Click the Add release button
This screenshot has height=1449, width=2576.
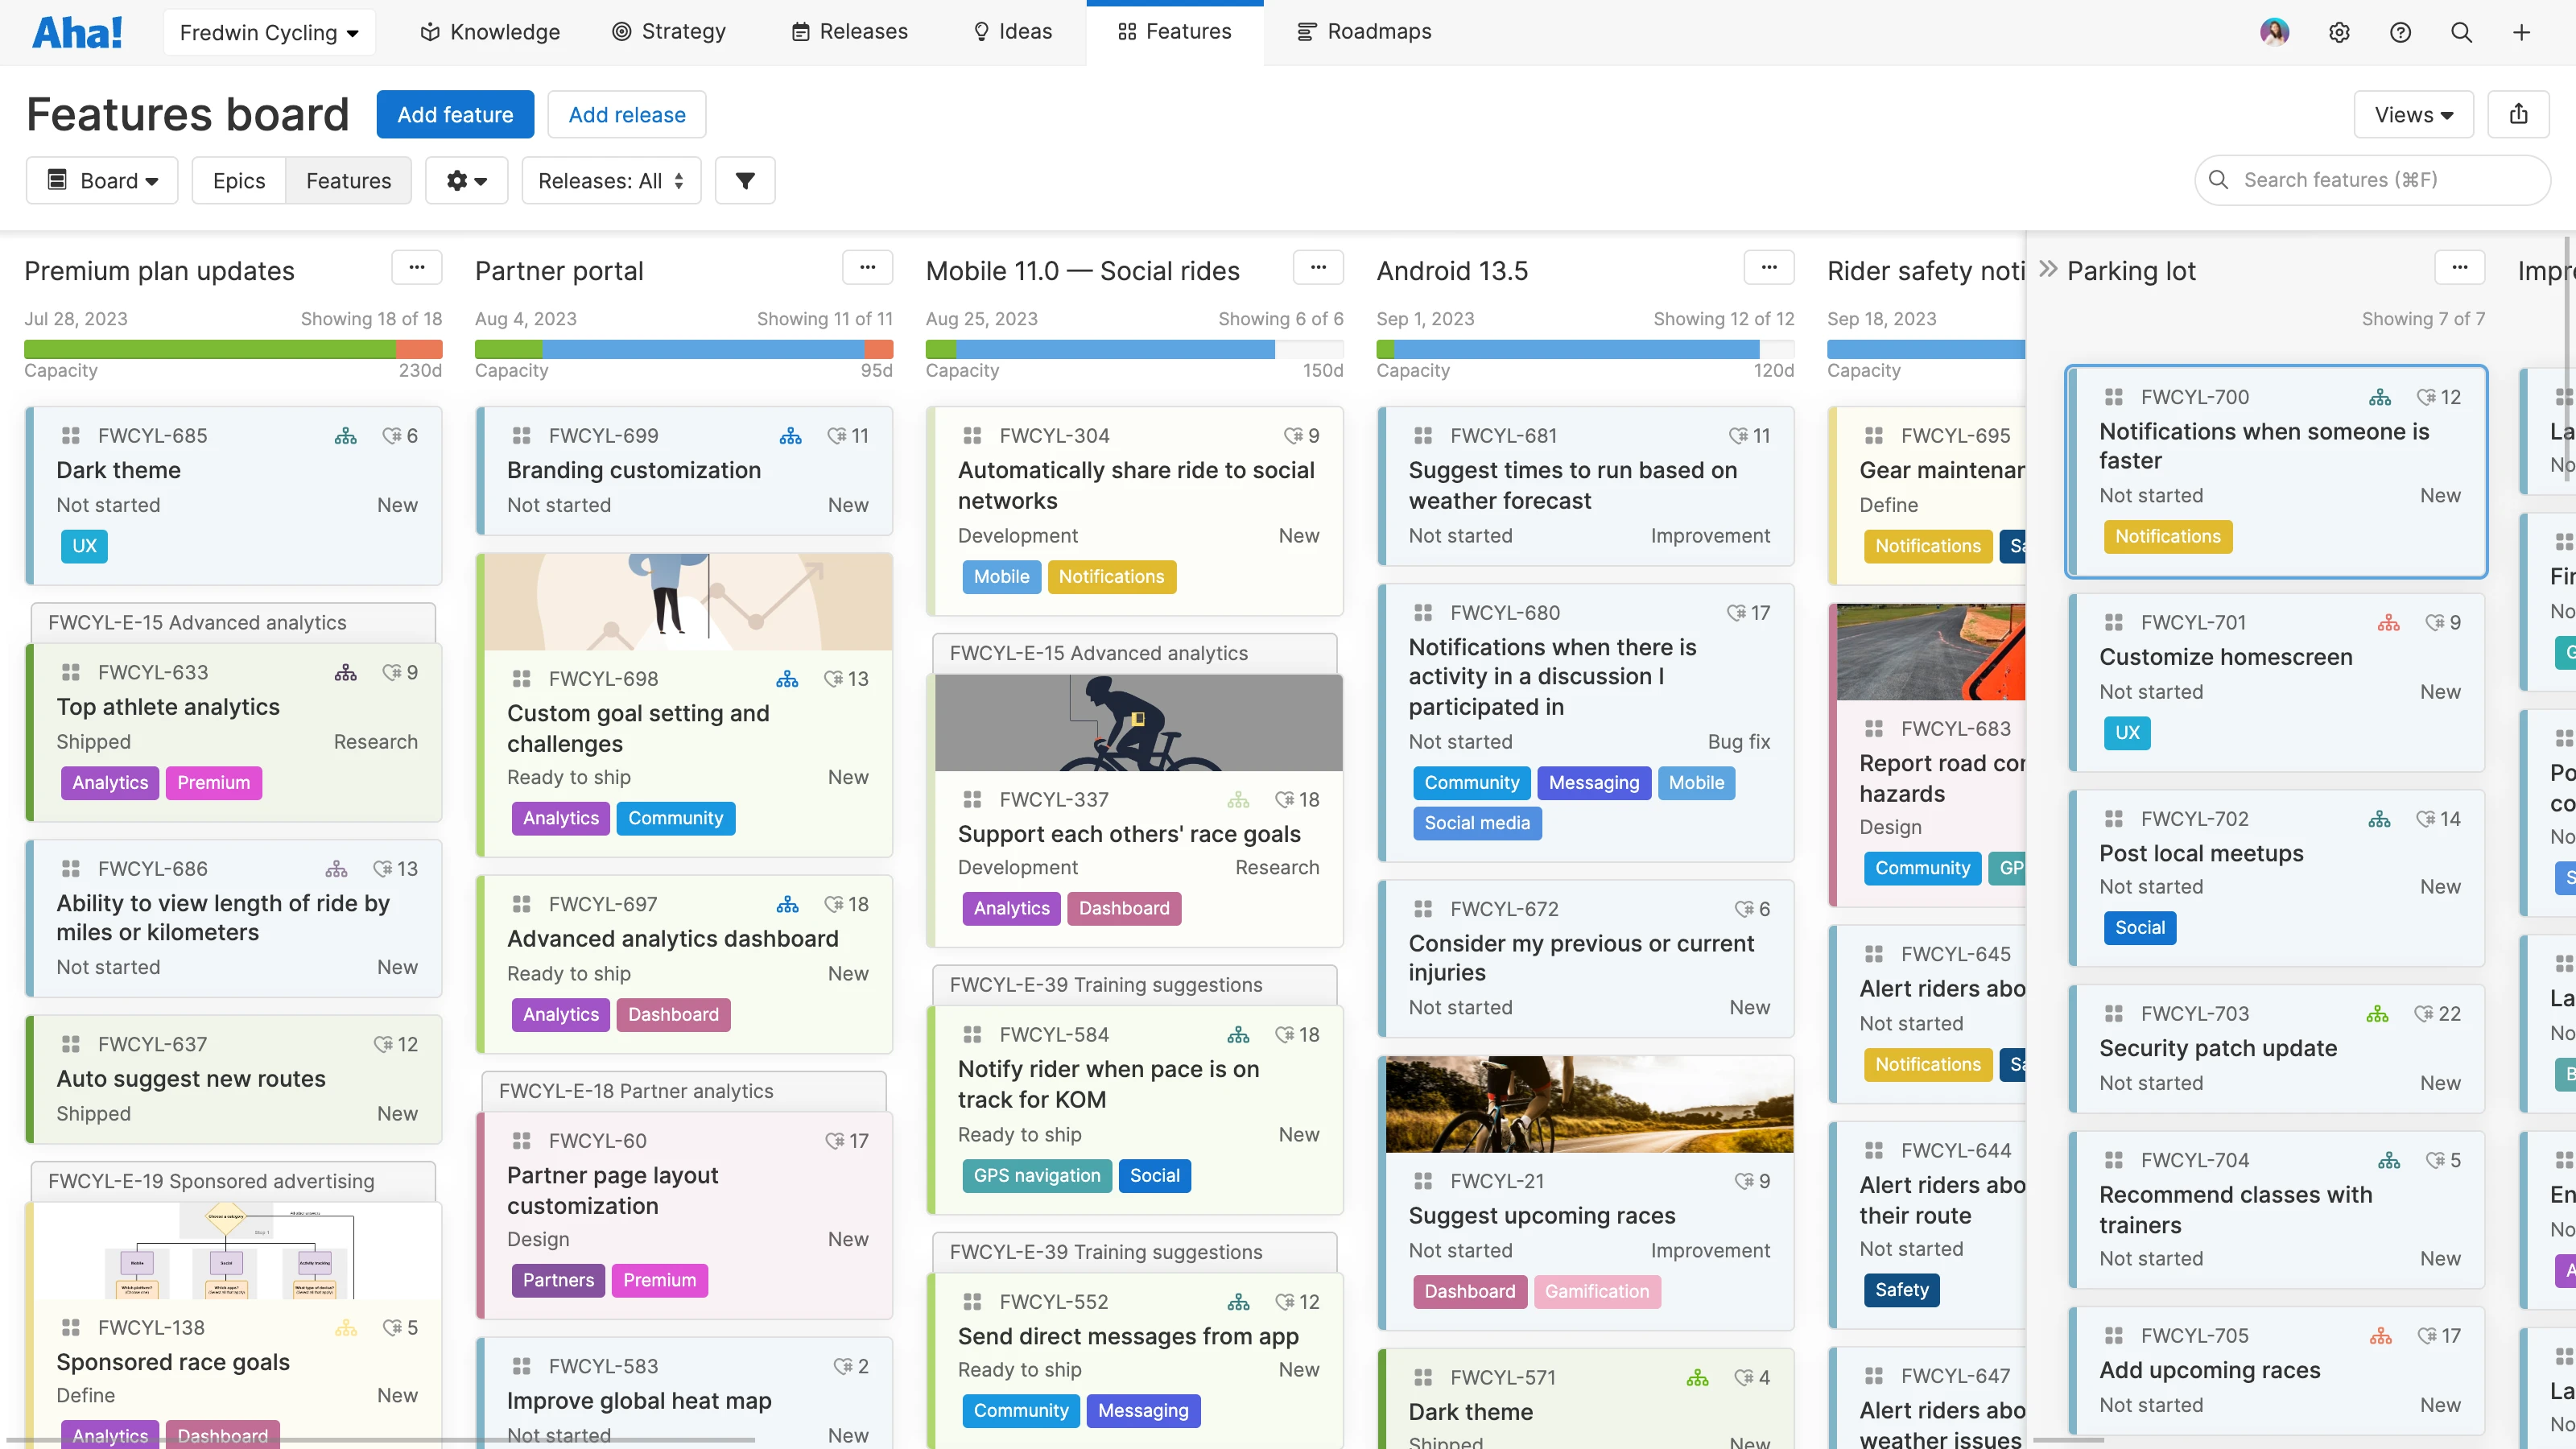tap(626, 114)
